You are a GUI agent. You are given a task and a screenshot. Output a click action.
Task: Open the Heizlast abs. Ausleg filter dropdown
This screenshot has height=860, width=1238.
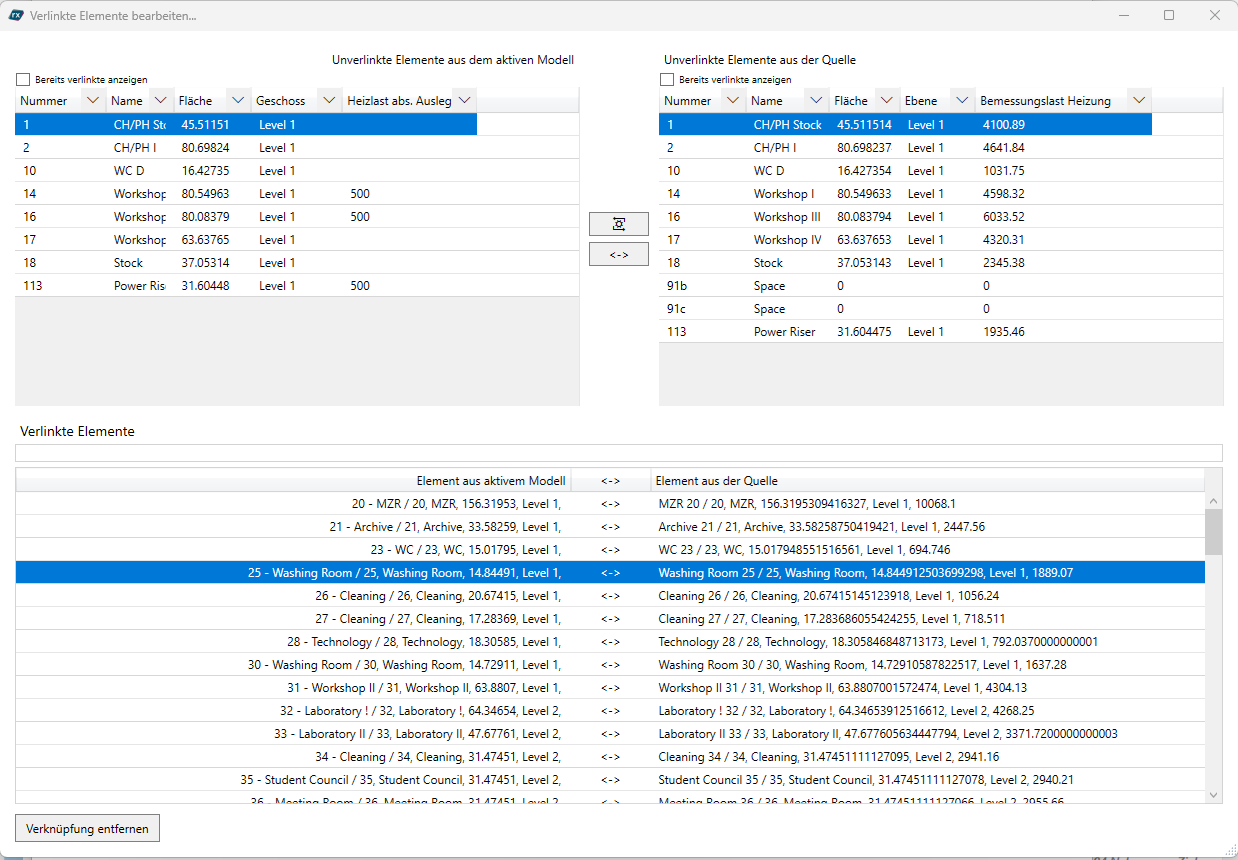[x=463, y=101]
